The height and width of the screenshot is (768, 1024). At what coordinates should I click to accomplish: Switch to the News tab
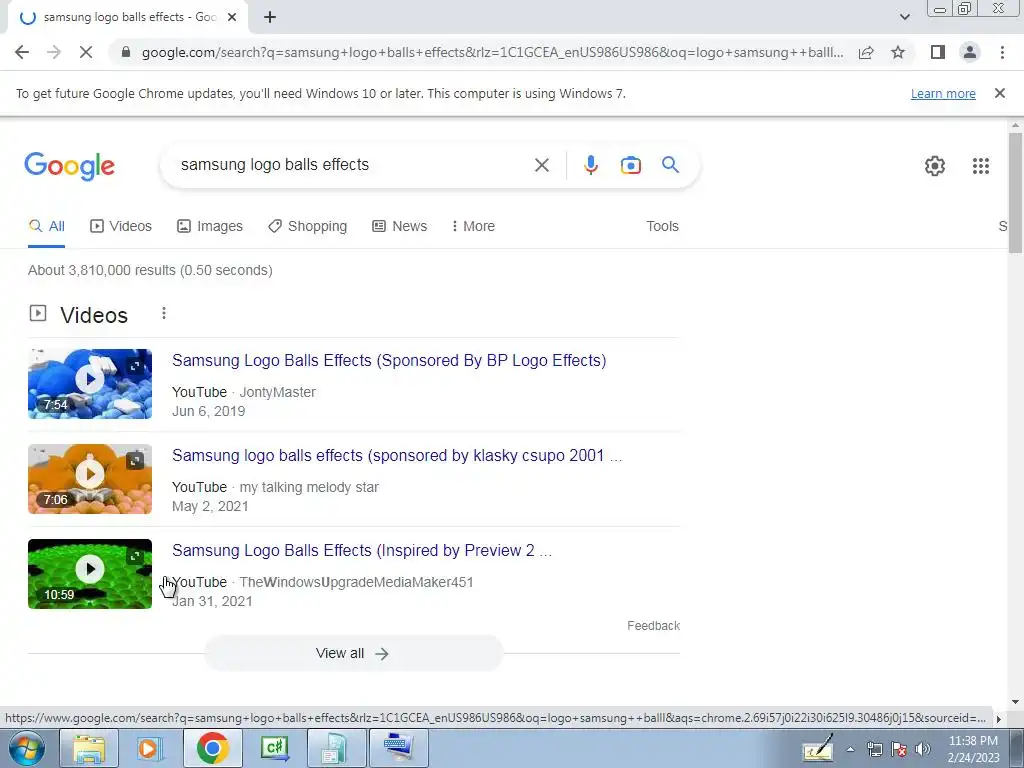point(400,226)
